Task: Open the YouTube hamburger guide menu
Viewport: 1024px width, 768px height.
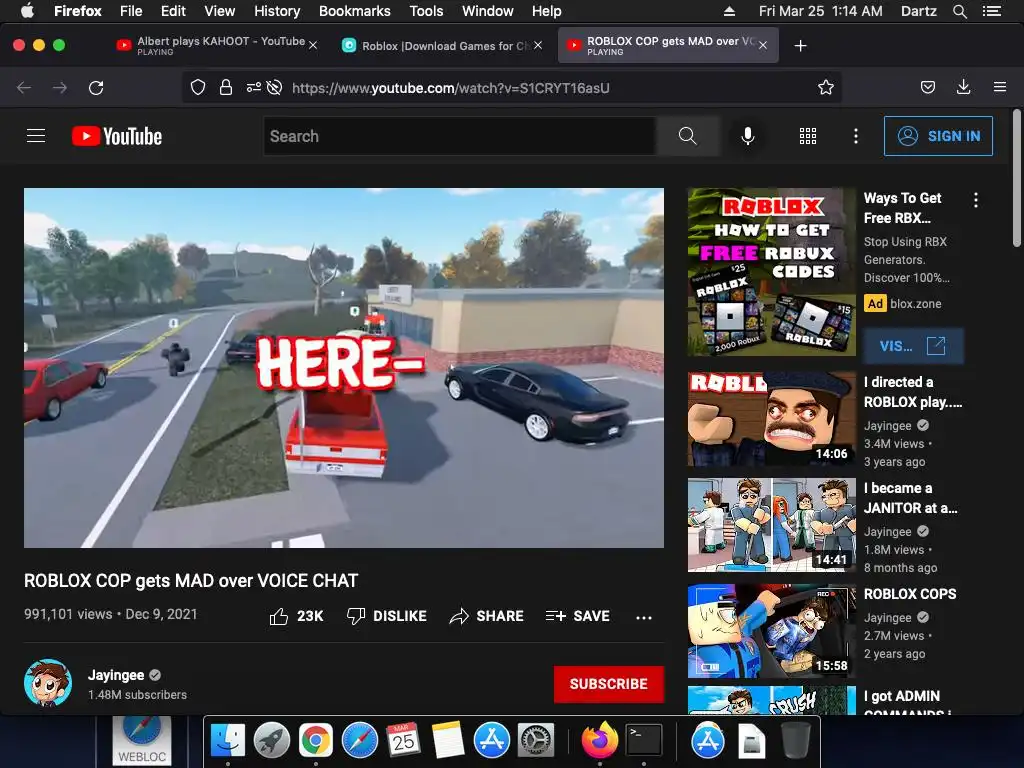Action: [36, 136]
